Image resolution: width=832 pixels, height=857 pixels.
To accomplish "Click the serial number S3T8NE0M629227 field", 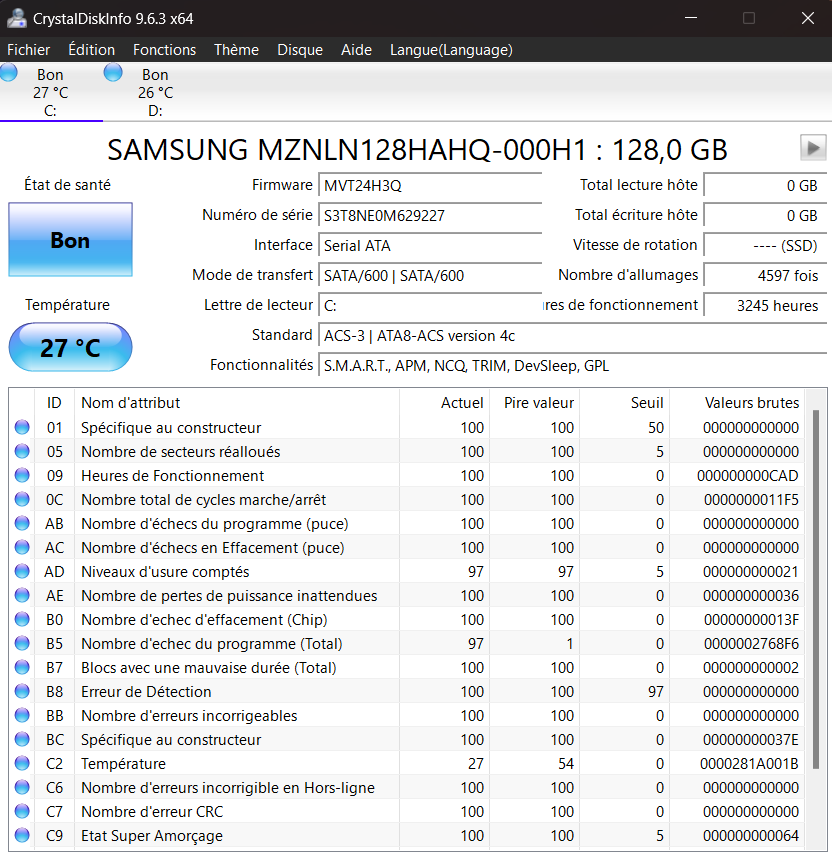I will [430, 215].
